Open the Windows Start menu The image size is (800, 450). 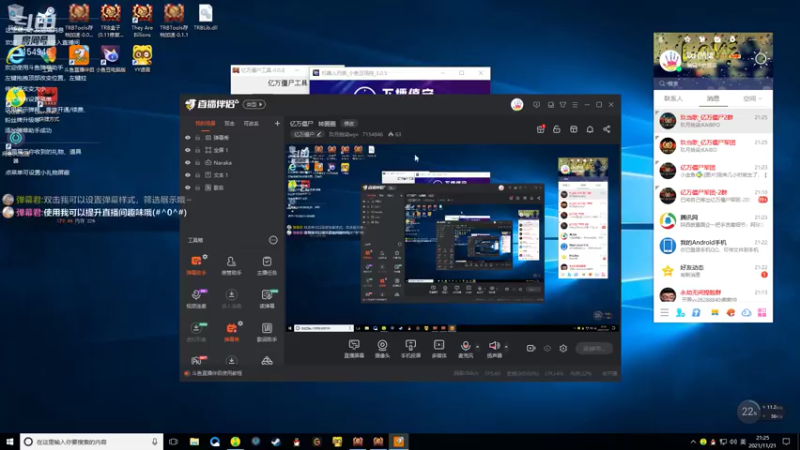click(x=10, y=442)
